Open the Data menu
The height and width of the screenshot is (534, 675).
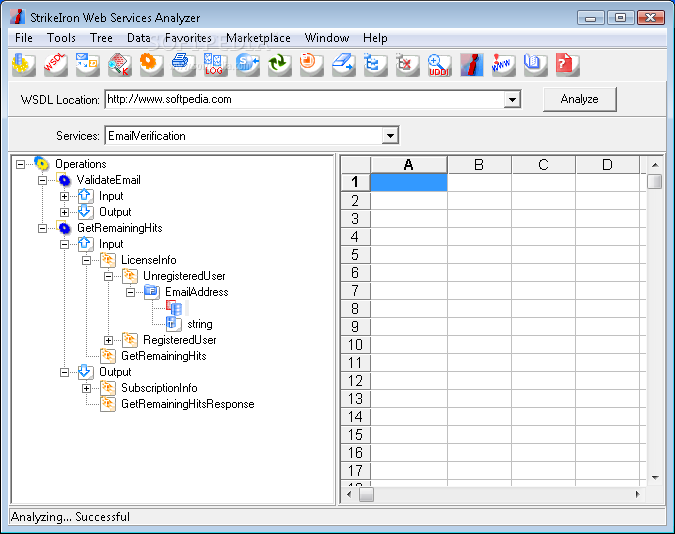[139, 38]
